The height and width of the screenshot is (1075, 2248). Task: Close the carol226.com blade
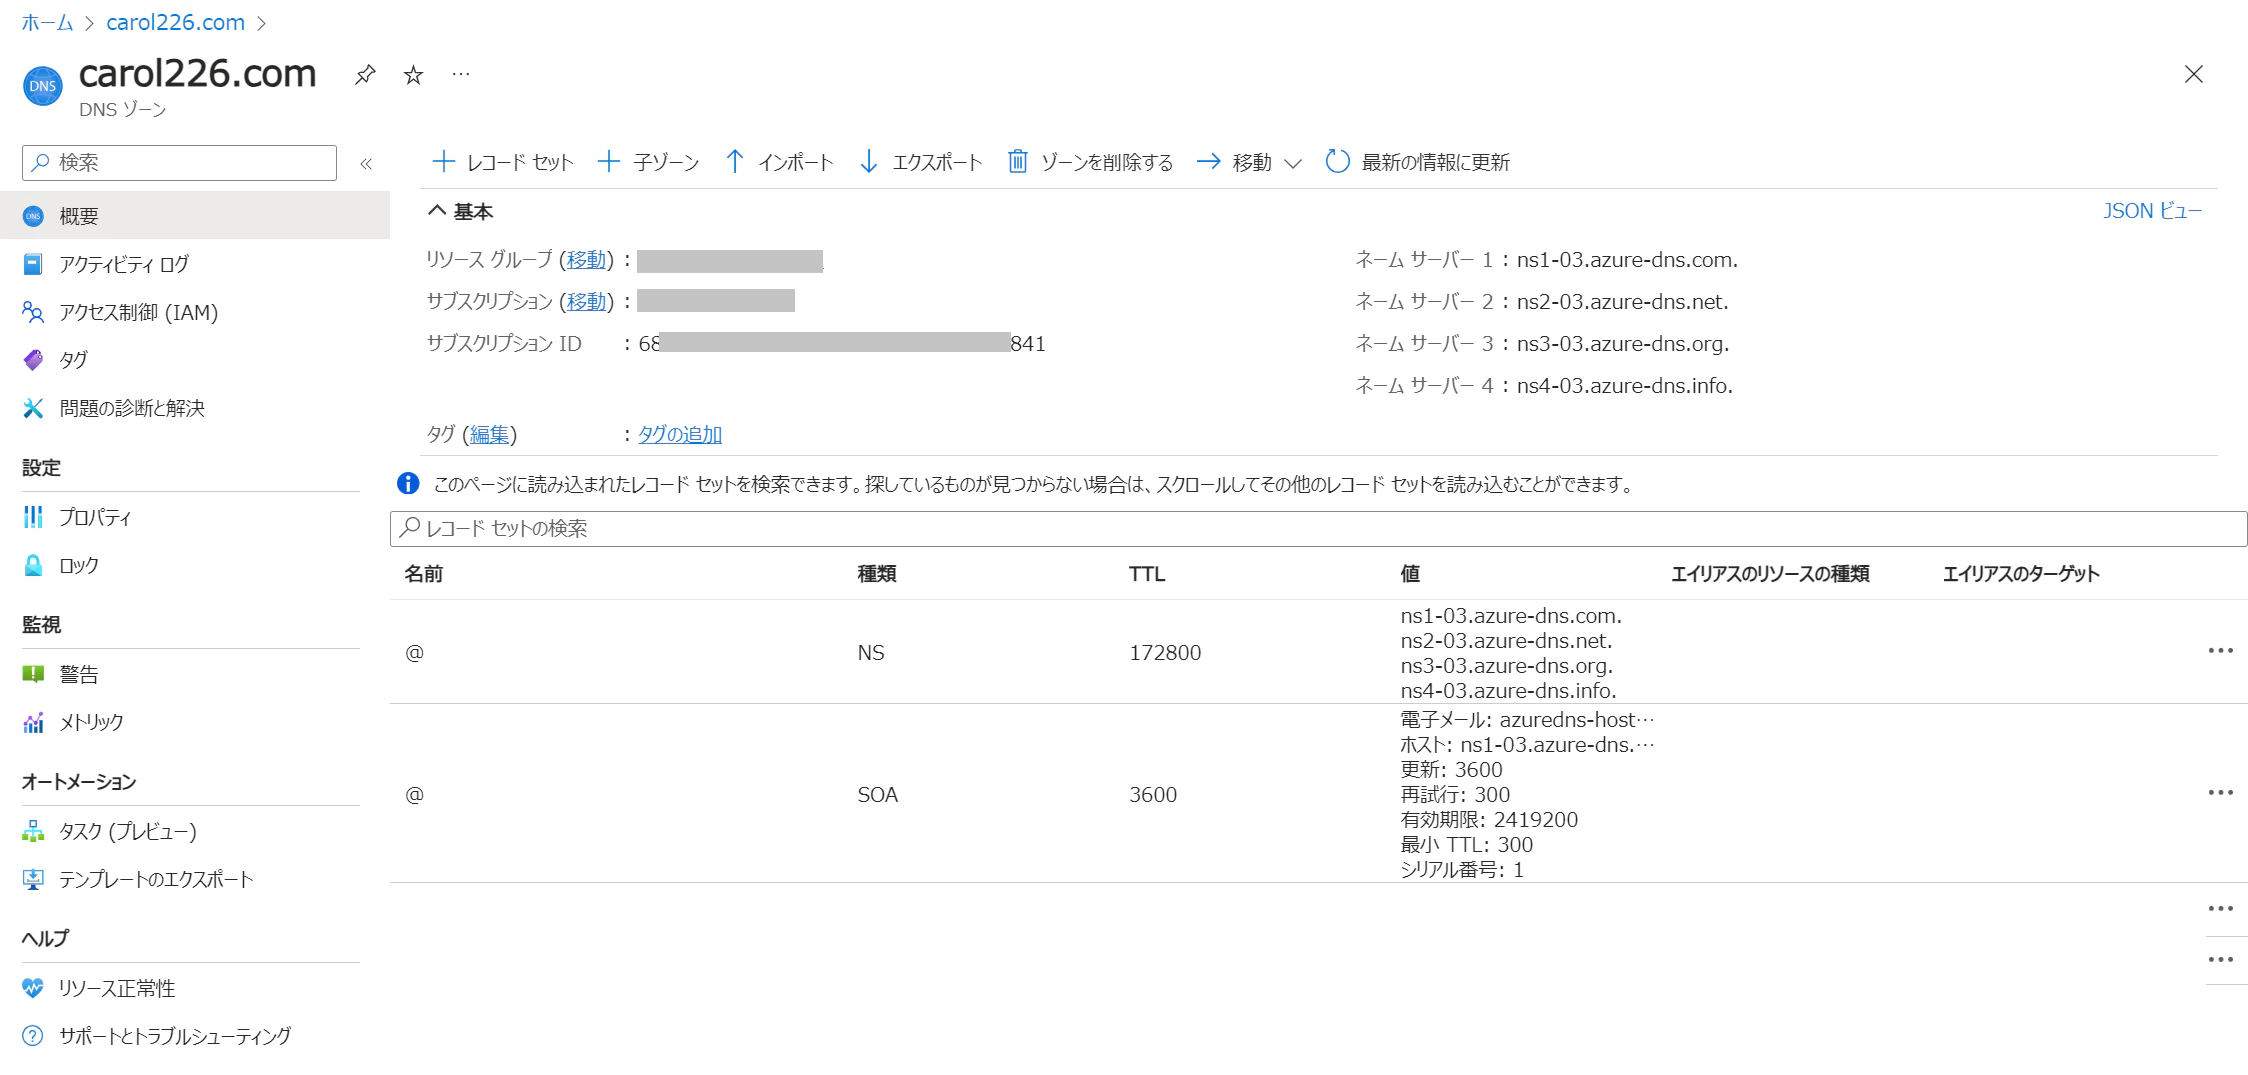click(2193, 74)
